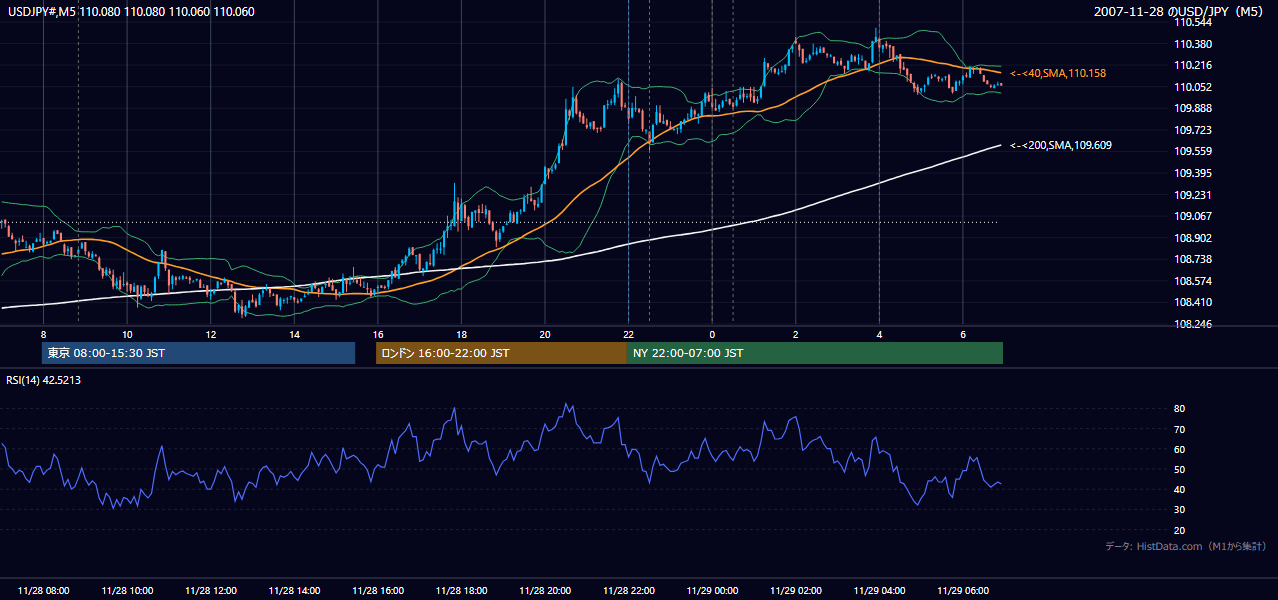The width and height of the screenshot is (1278, 600).
Task: Select the 40 SMA label 110.158
Action: [x=1058, y=74]
